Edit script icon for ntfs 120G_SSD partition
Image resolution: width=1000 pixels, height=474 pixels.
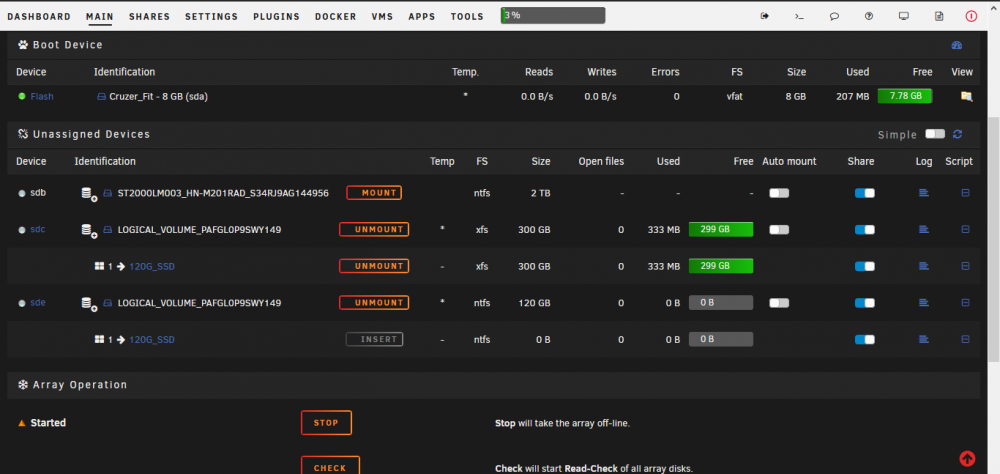pos(966,339)
